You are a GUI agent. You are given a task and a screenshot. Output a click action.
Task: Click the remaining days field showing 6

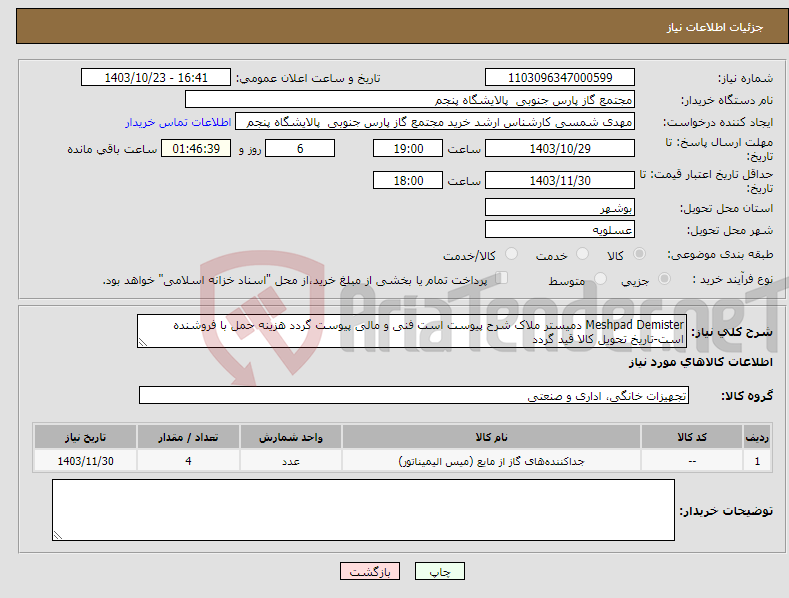click(x=300, y=148)
